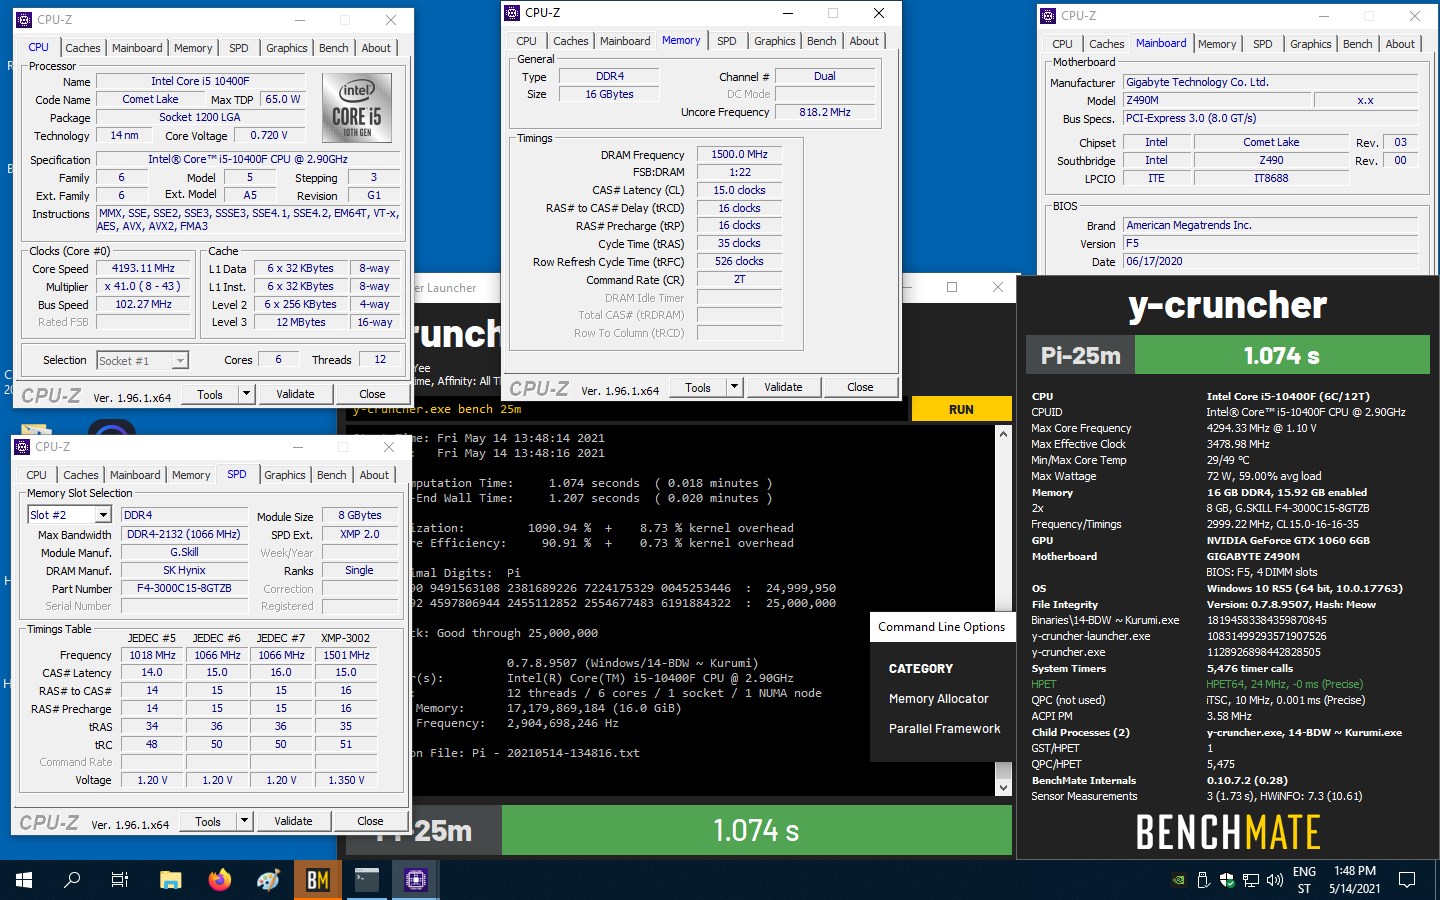Launch File Explorer from taskbar
The width and height of the screenshot is (1440, 900).
click(x=171, y=880)
